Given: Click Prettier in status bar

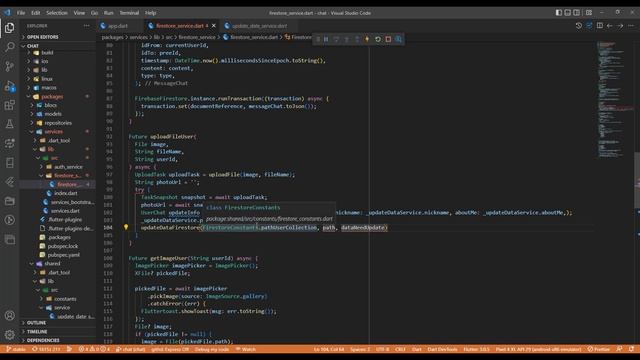Looking at the screenshot, I should 598,349.
